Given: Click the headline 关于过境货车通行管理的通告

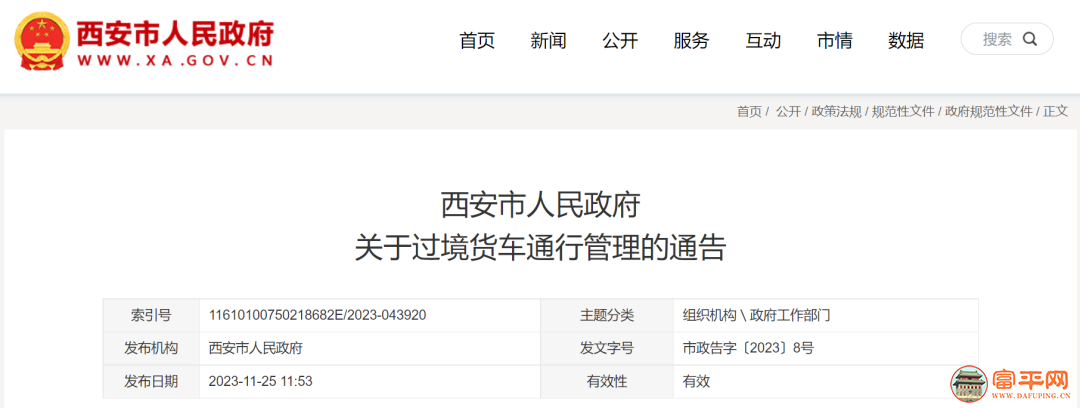Looking at the screenshot, I should [x=540, y=247].
